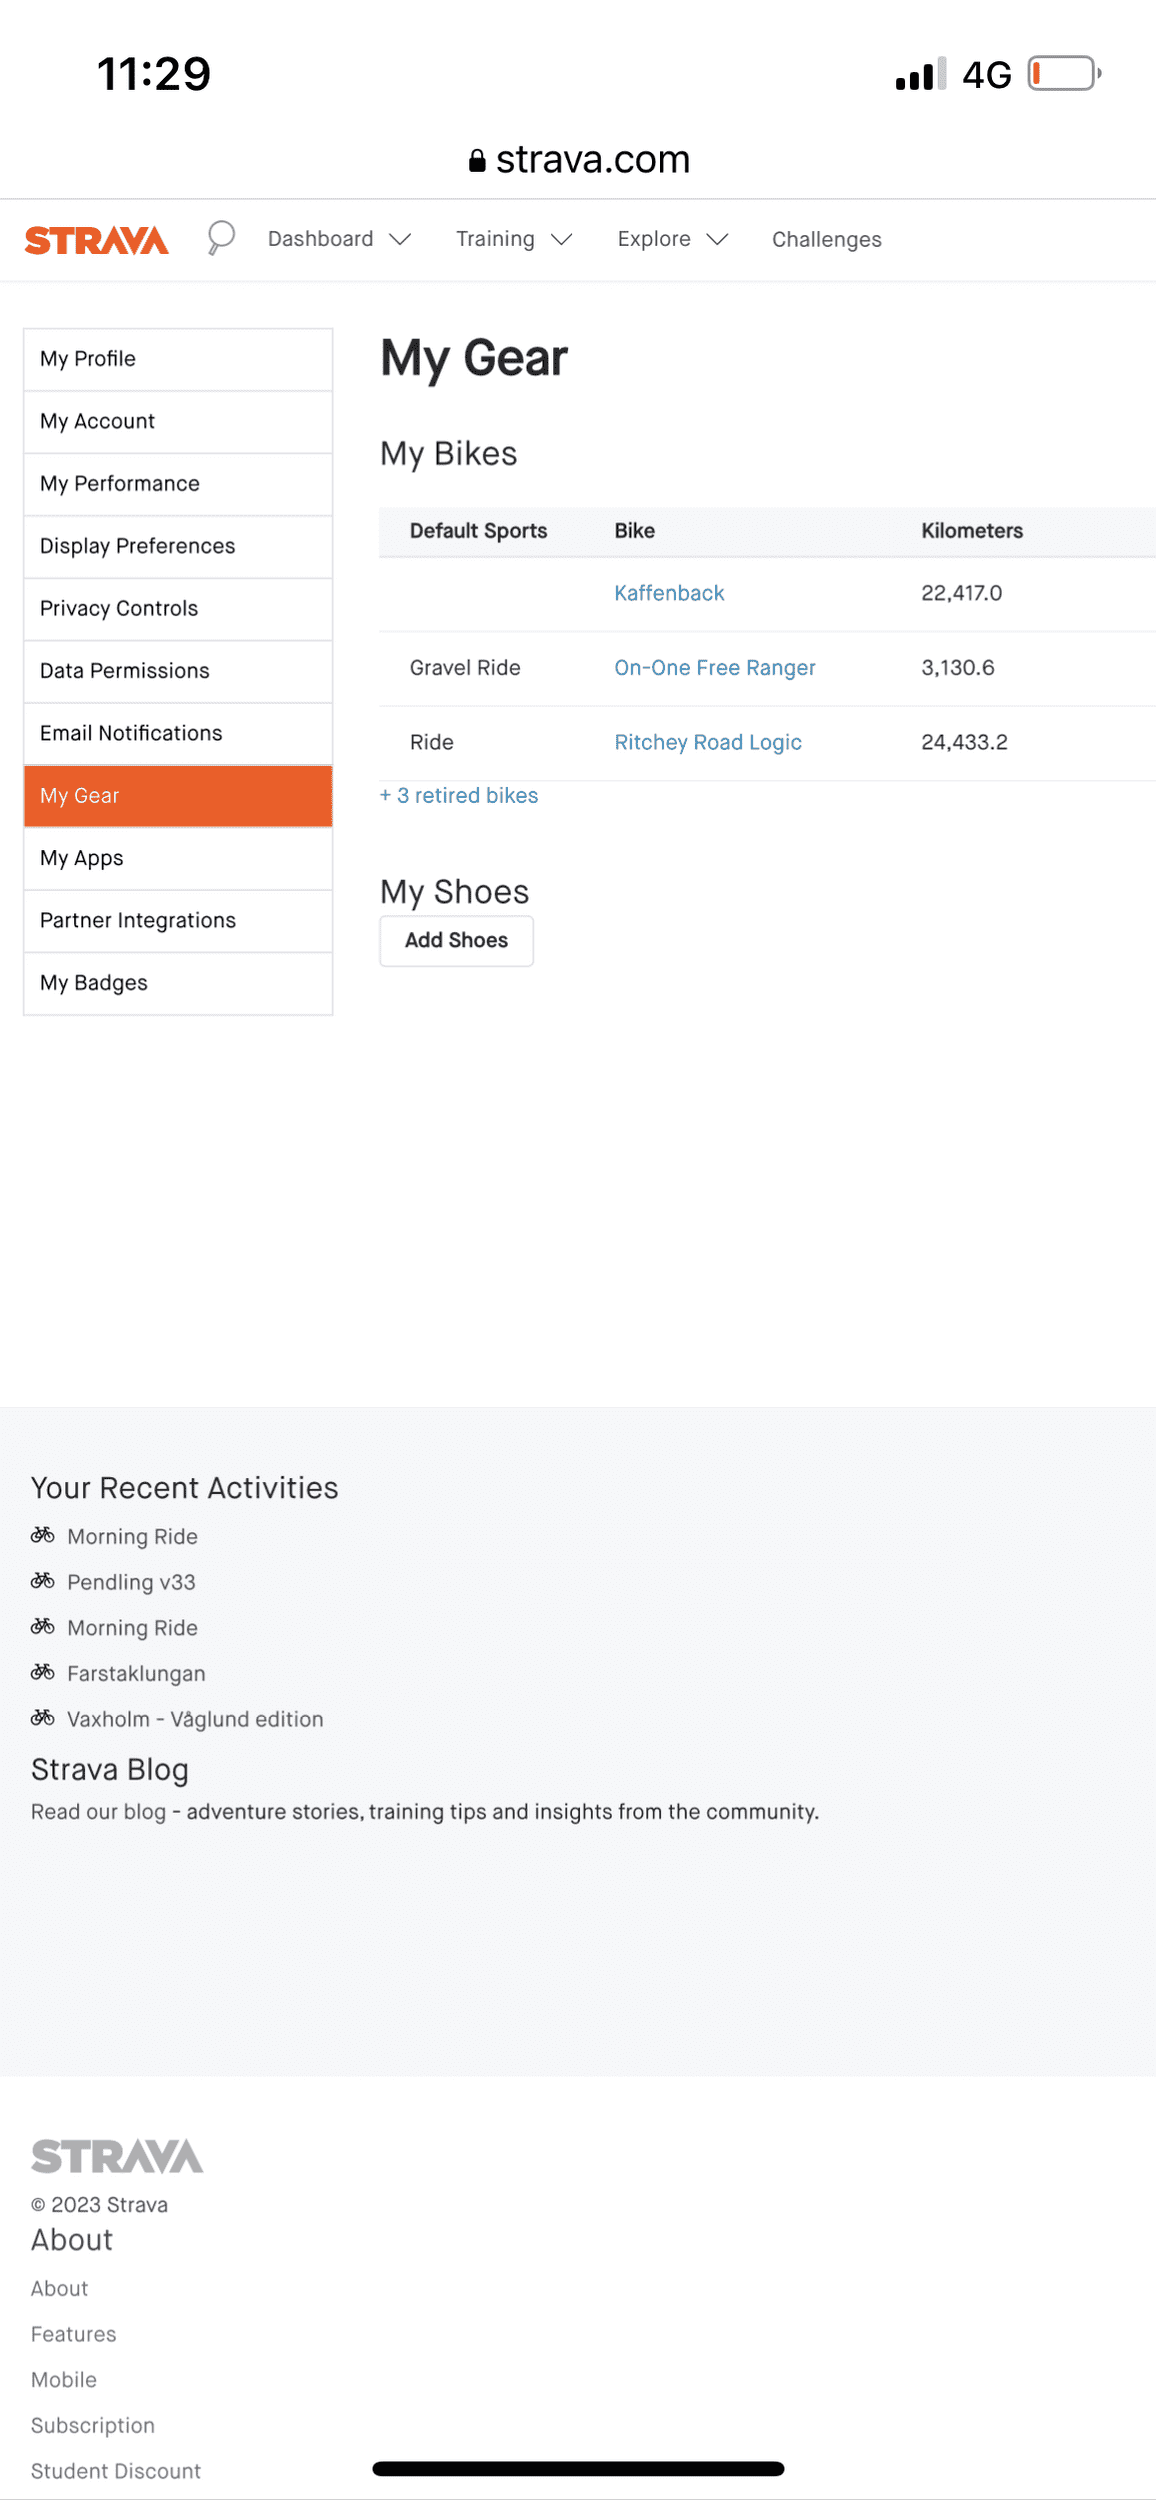Expand the Explore dropdown menu
Screen dimensions: 1156x2500
(672, 239)
